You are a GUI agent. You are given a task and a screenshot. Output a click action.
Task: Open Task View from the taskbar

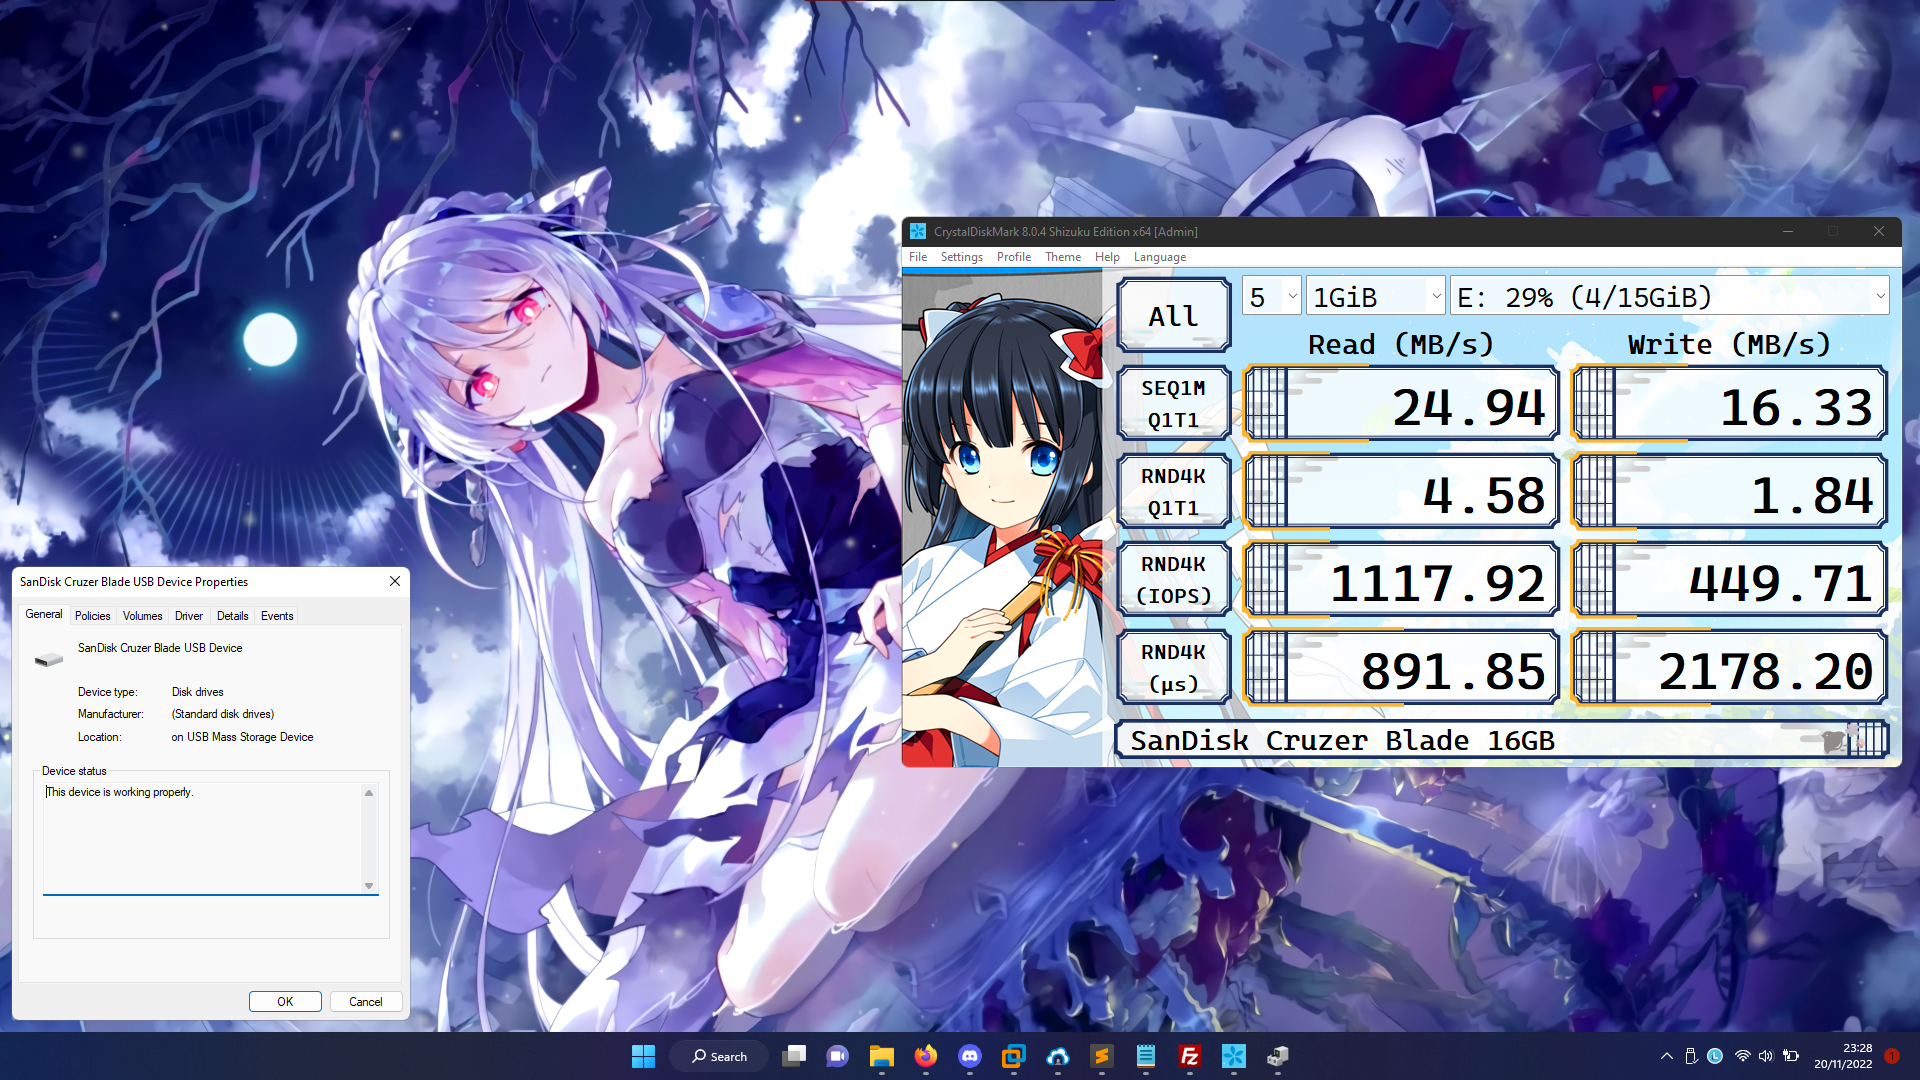click(795, 1056)
